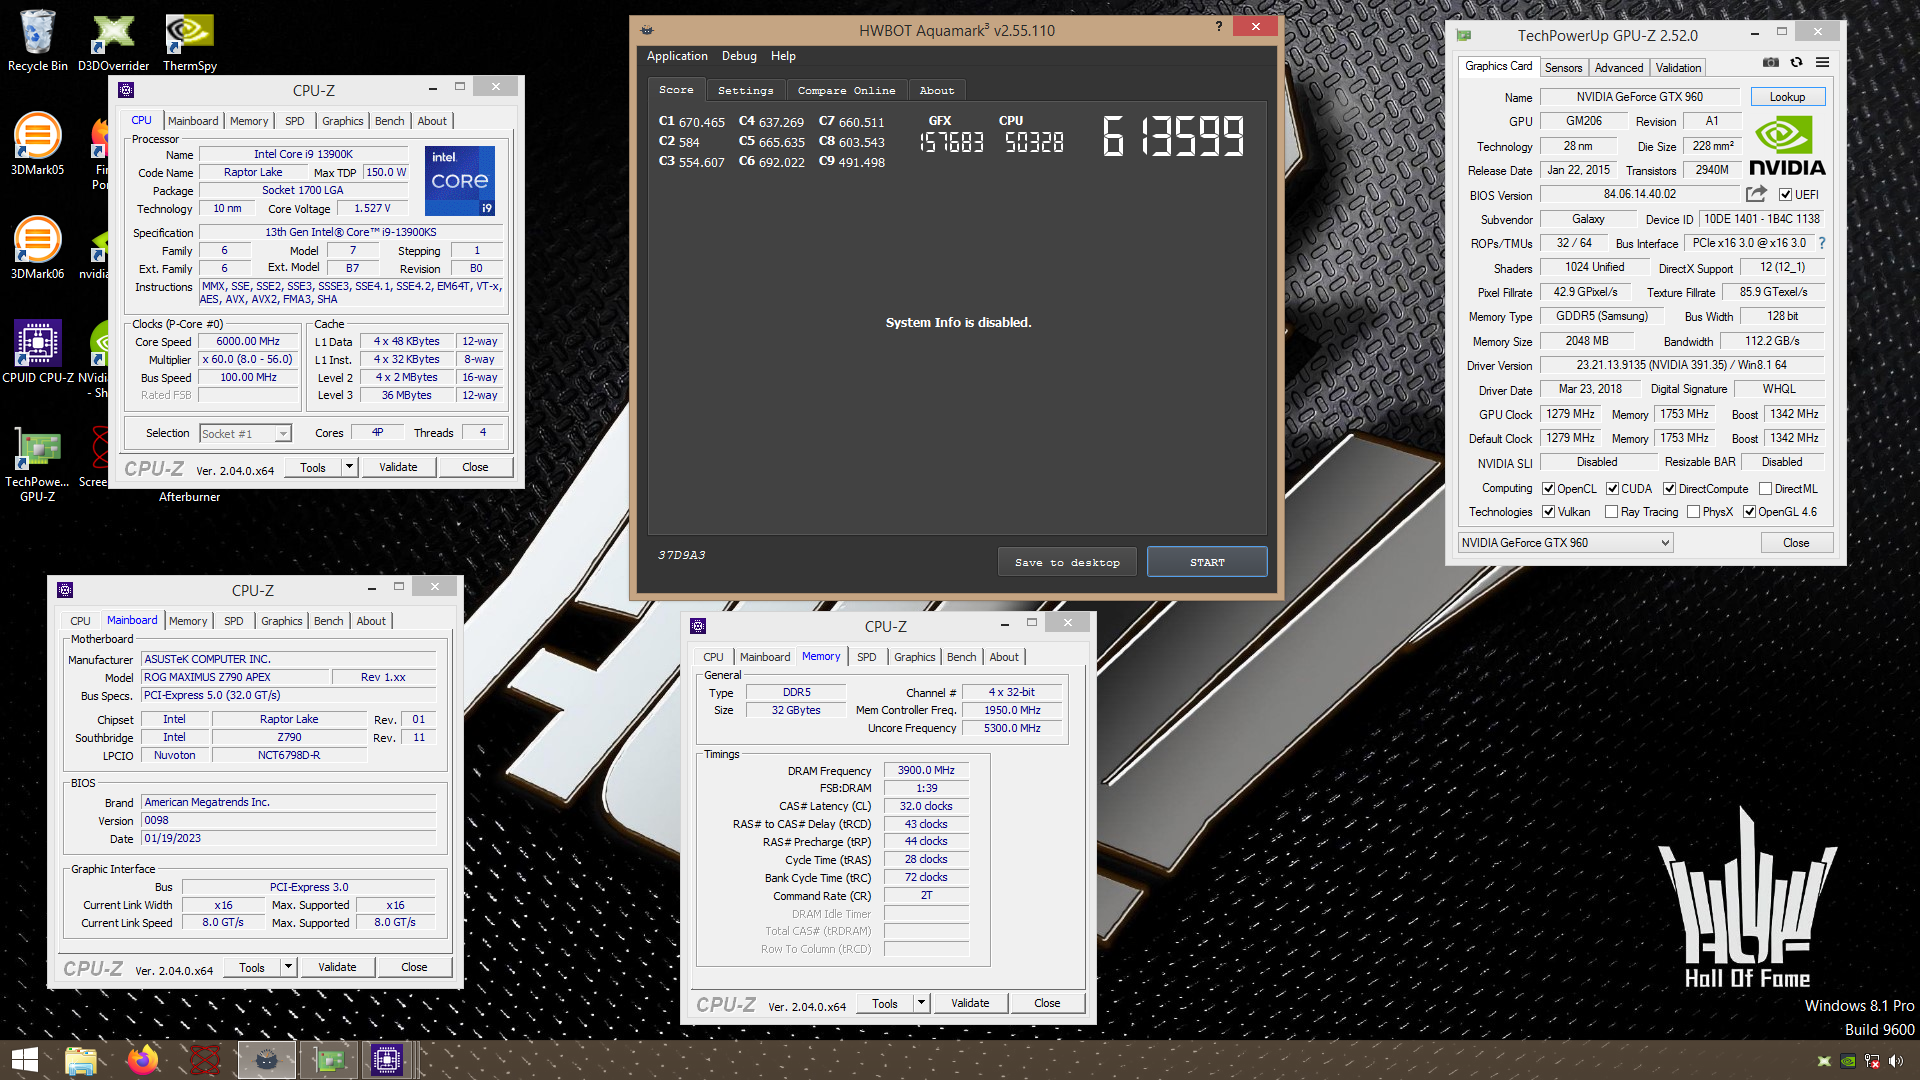Open the TechPowerUp GPU-Z desktop shortcut
Image resolution: width=1920 pixels, height=1080 pixels.
37,463
